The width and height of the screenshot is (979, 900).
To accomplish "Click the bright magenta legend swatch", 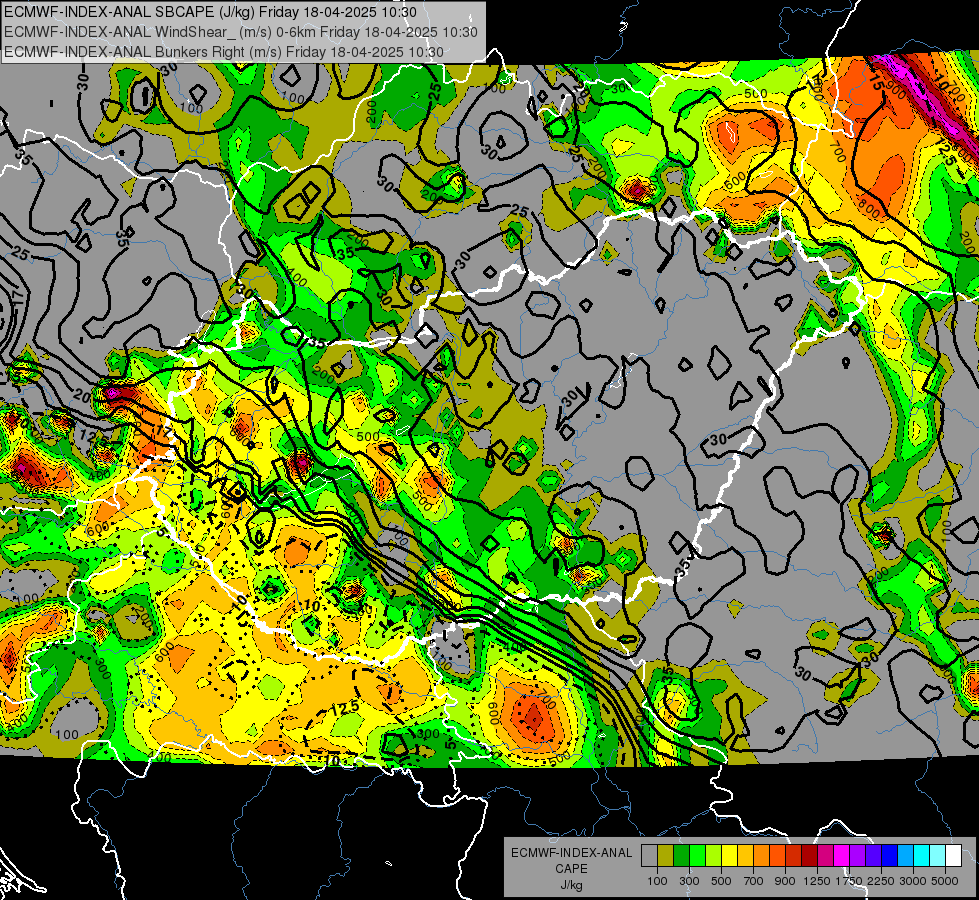I will (842, 856).
